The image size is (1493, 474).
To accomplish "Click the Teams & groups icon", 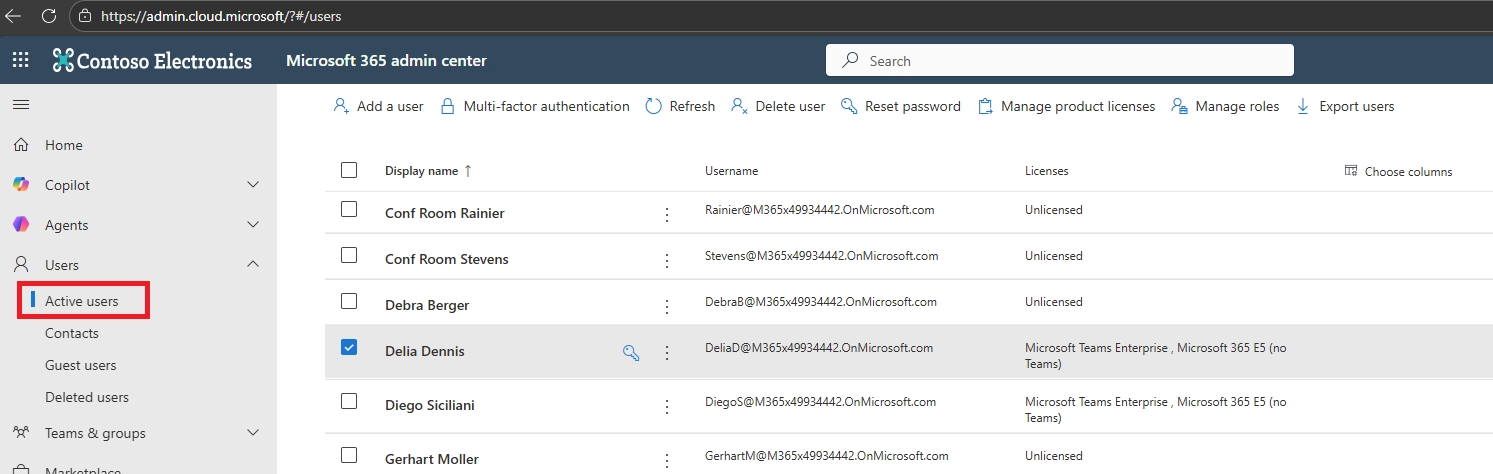I will pyautogui.click(x=21, y=433).
